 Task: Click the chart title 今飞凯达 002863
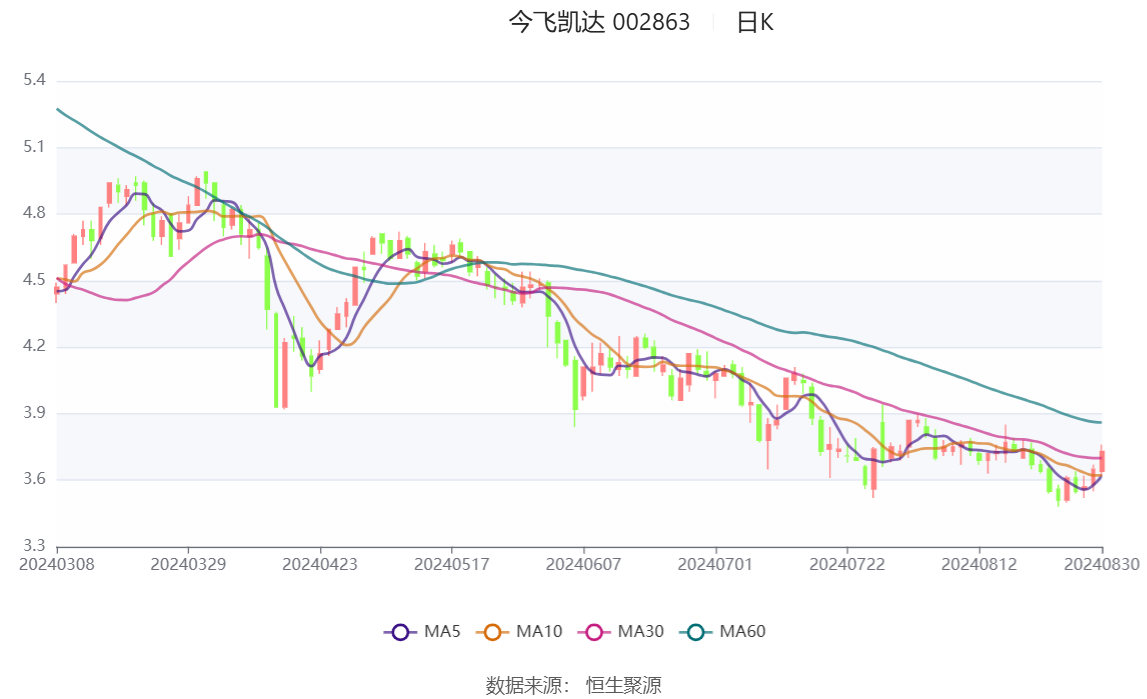pos(599,23)
